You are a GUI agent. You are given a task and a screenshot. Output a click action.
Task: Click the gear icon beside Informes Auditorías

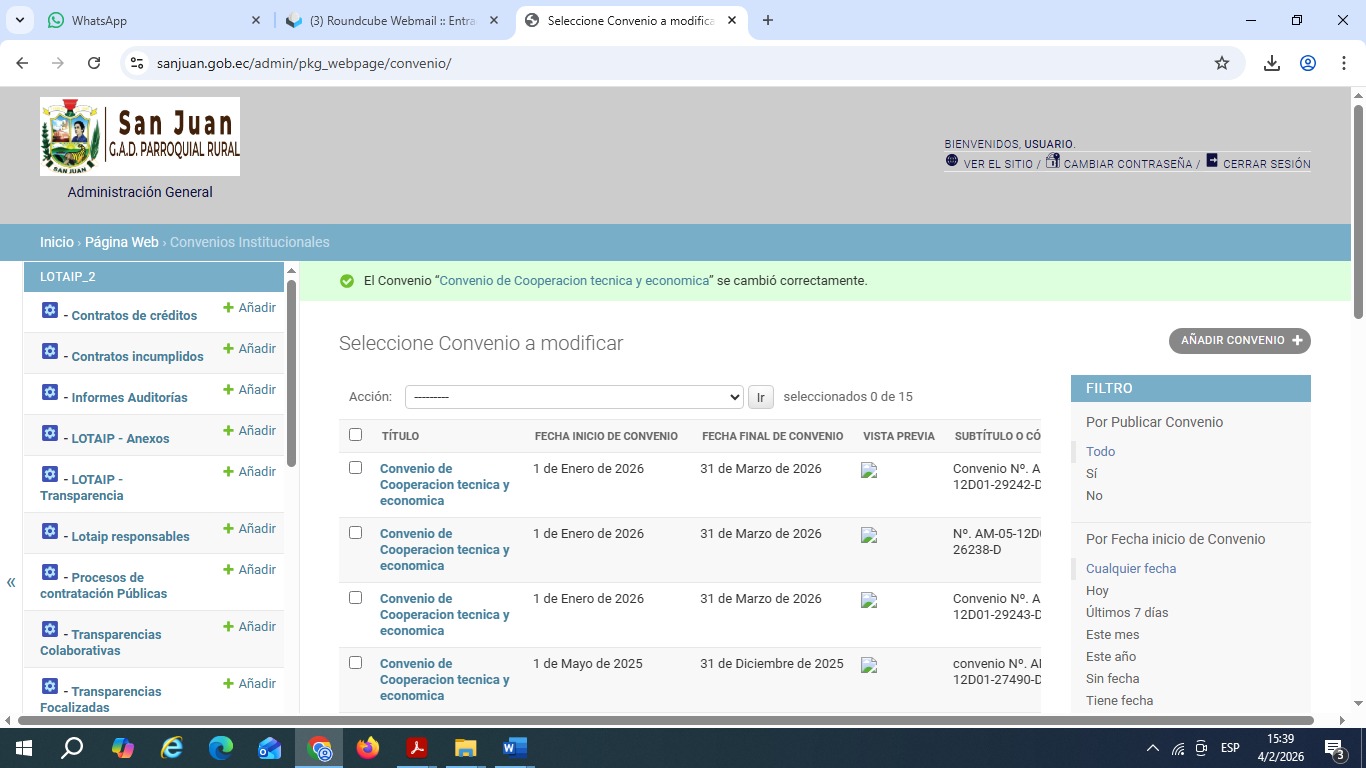click(50, 392)
